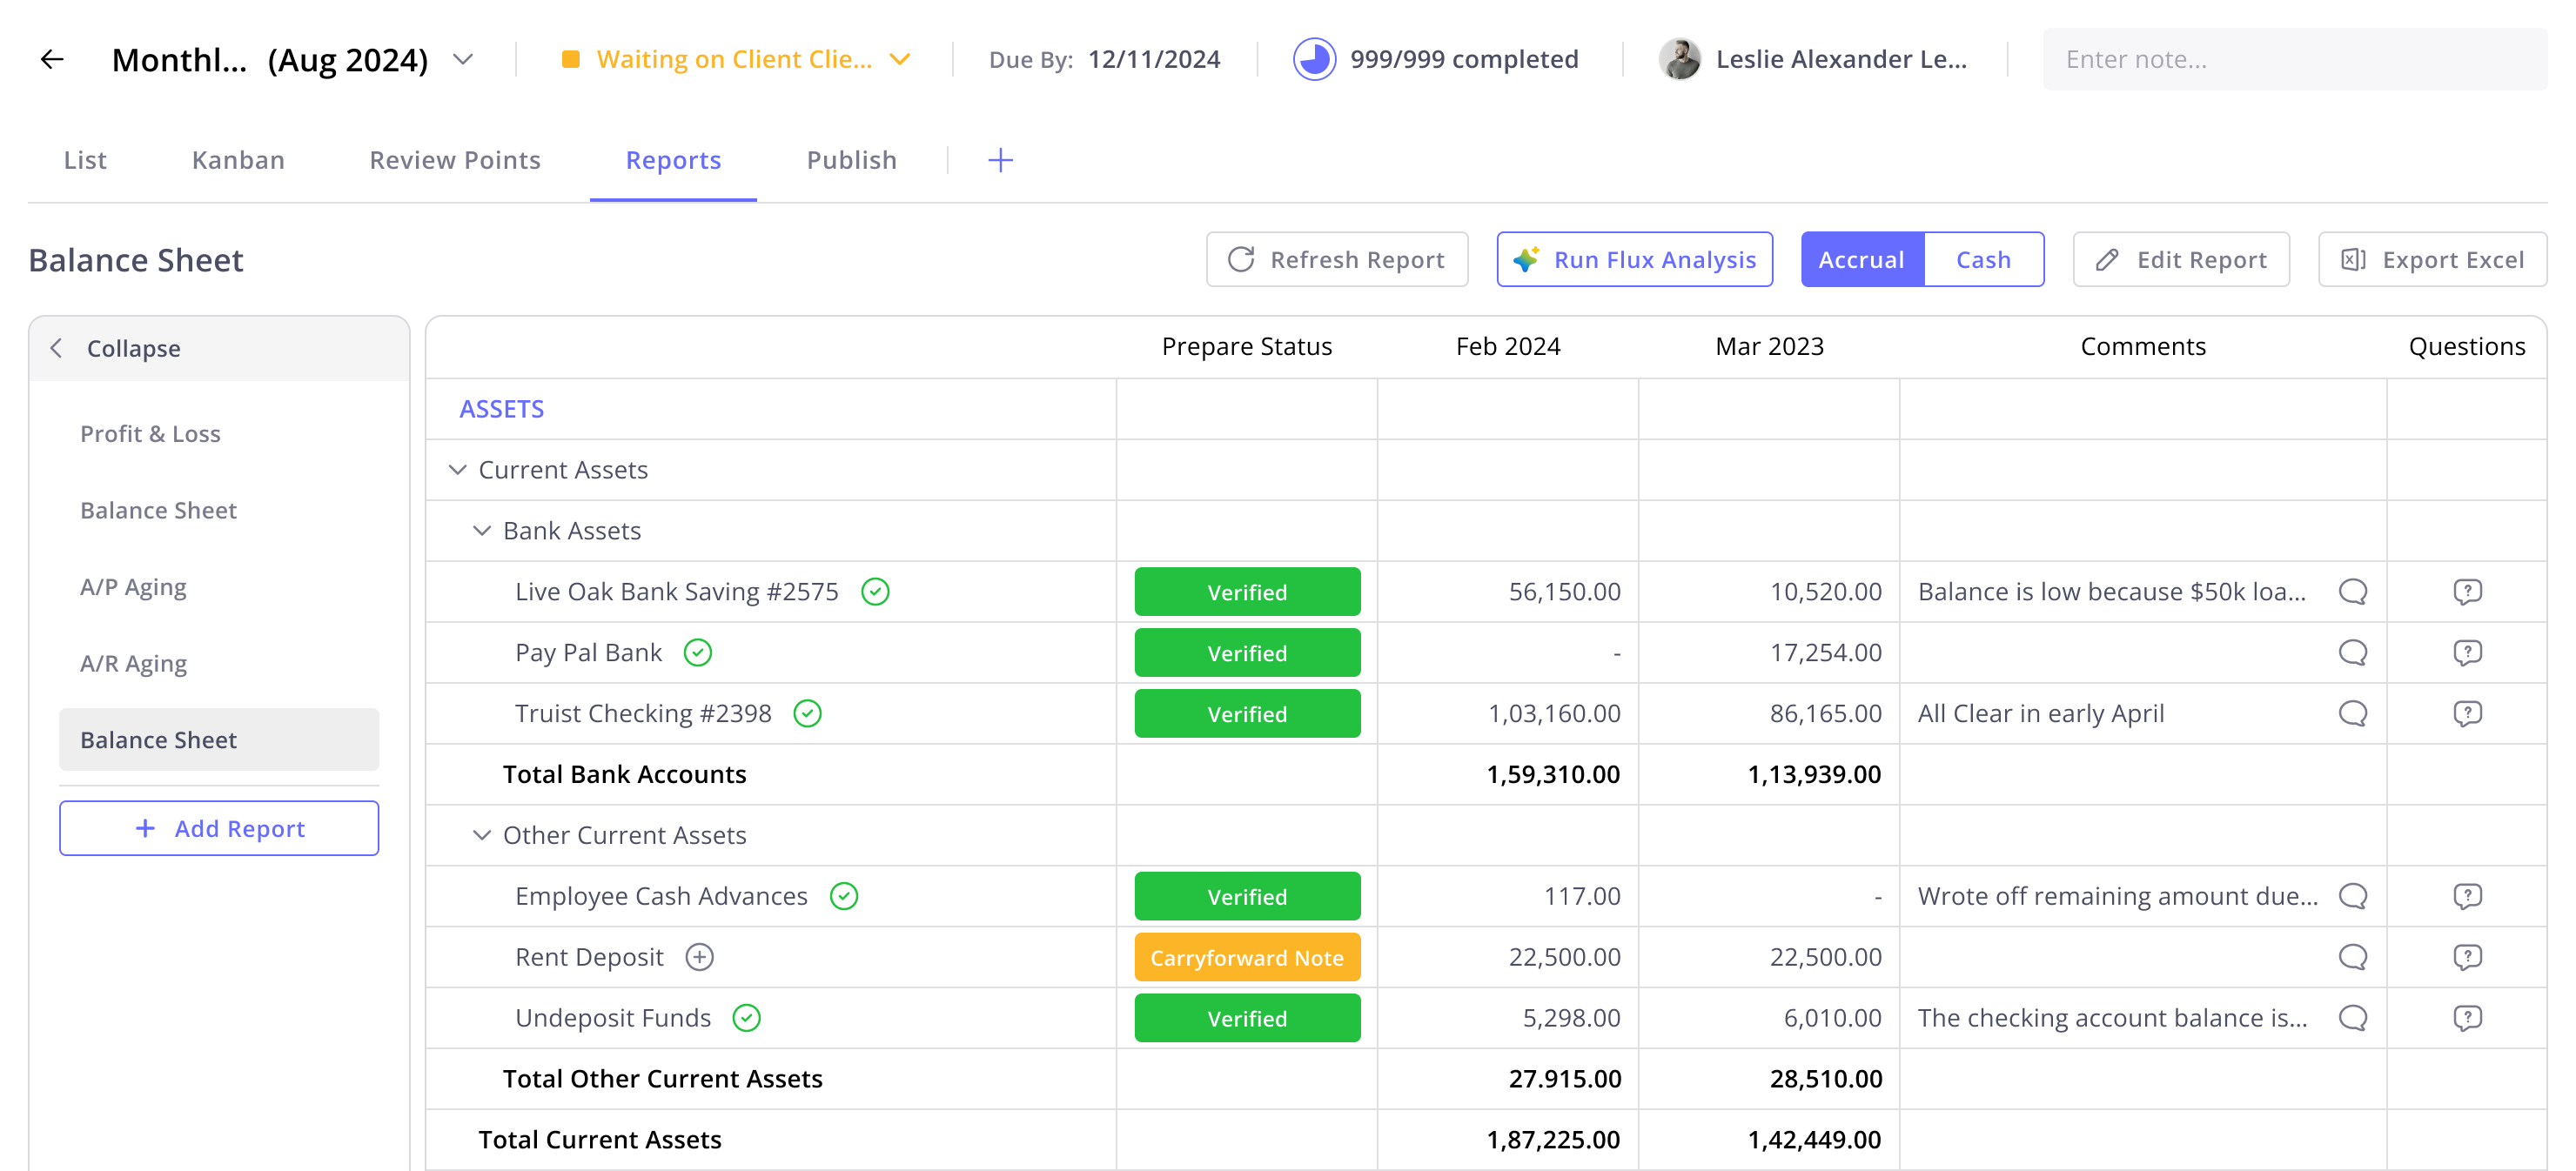This screenshot has height=1171, width=2576.
Task: Open question icon for Employee Cash Advances row
Action: (x=2467, y=896)
